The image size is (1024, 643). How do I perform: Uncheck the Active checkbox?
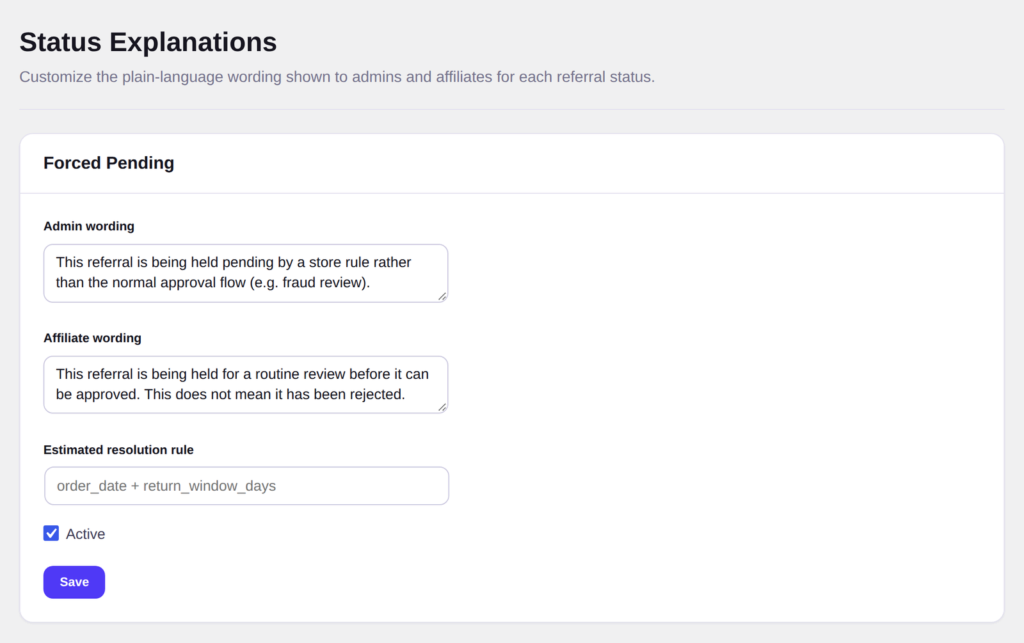pos(51,533)
